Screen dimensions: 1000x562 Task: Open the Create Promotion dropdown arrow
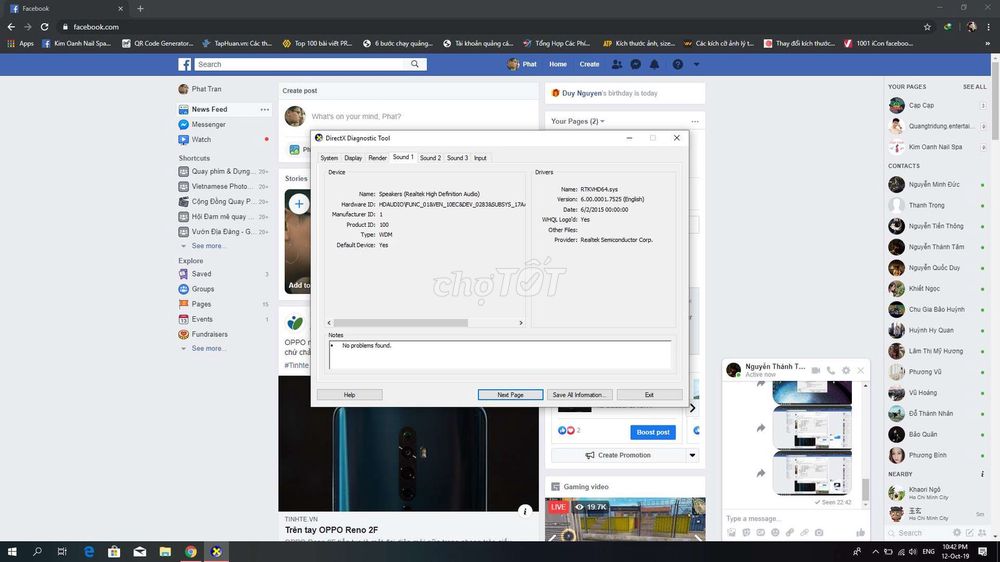[x=692, y=455]
